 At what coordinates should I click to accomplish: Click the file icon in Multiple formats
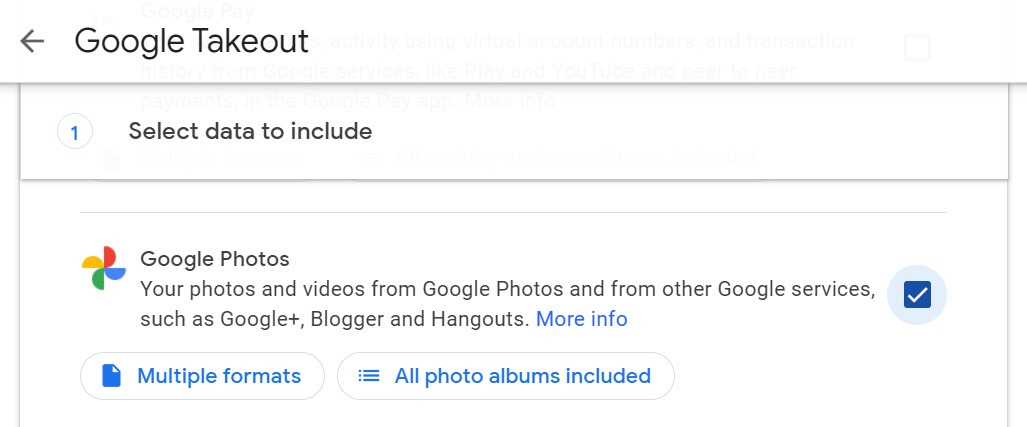click(112, 376)
